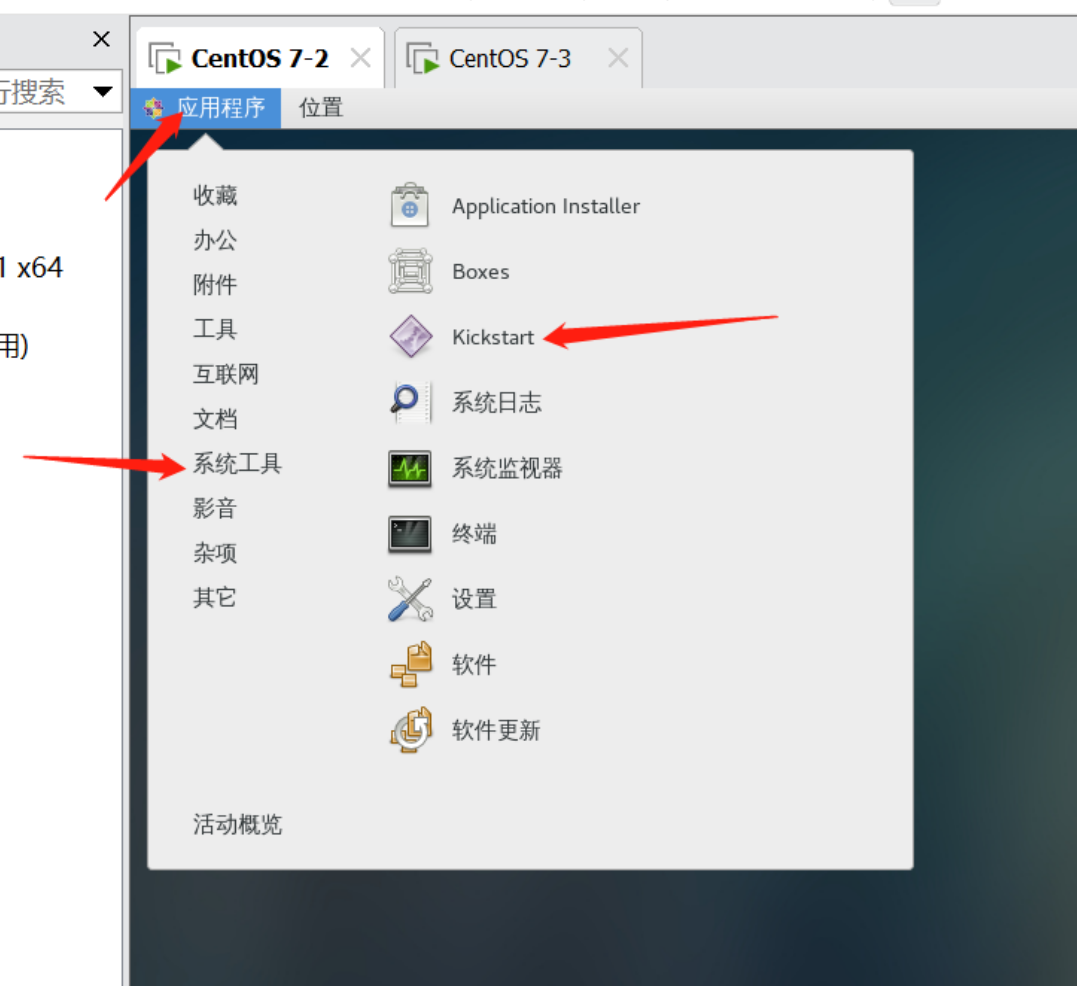
Task: Switch to the CentOS 7-2 tab
Action: pyautogui.click(x=260, y=58)
